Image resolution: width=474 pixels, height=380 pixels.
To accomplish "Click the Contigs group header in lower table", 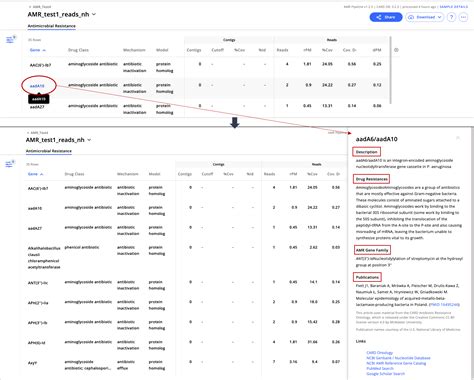I will tap(218, 164).
